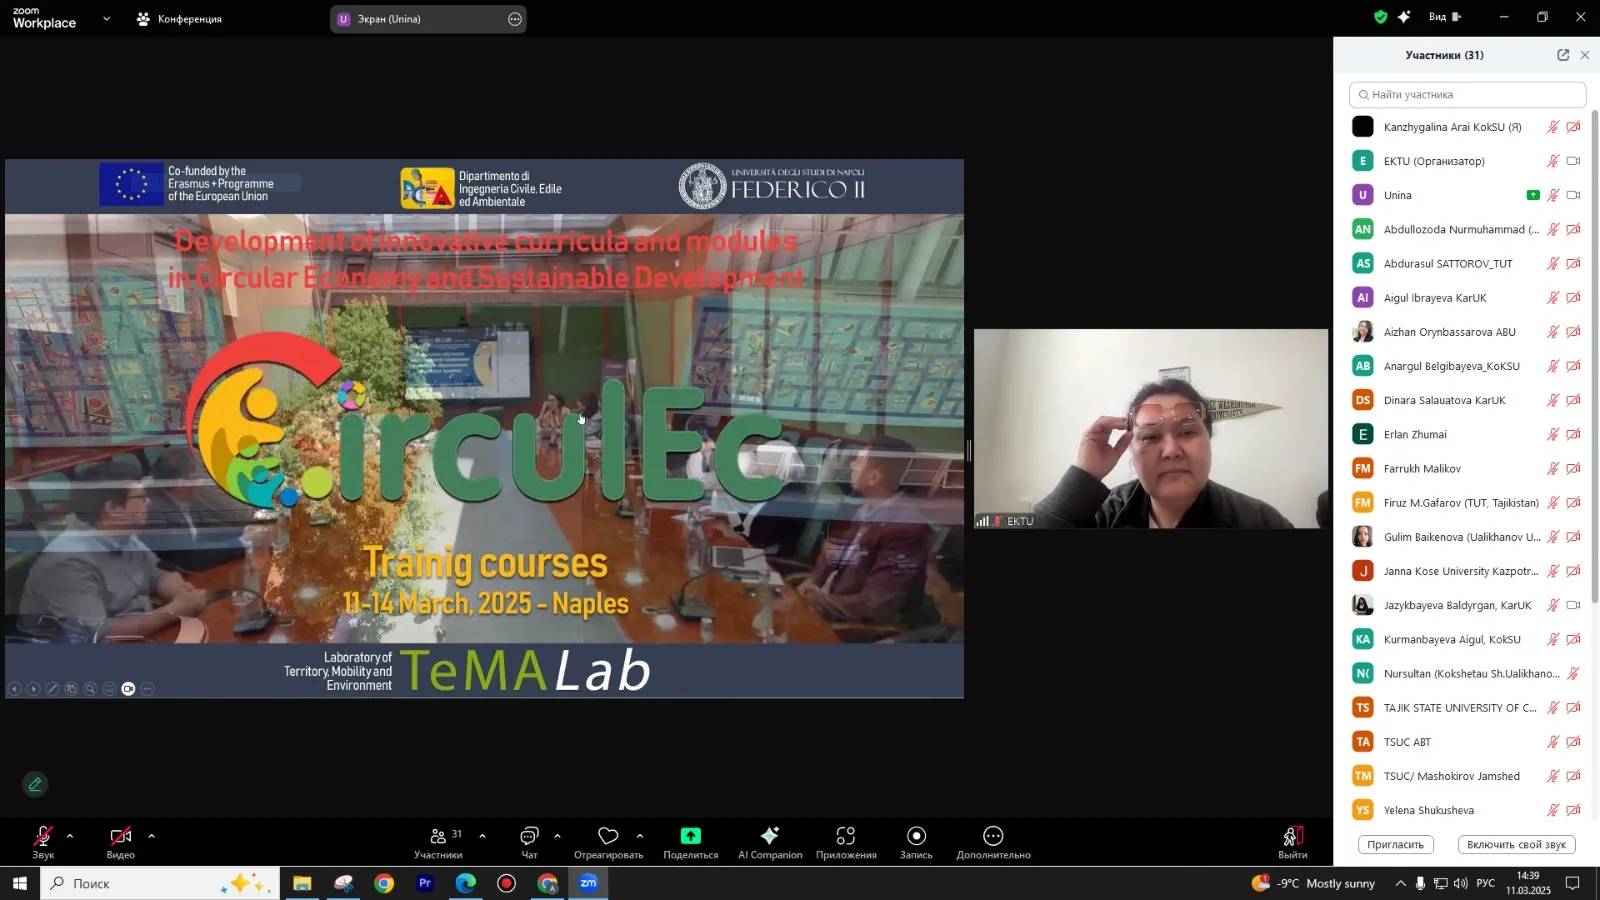Expand video options arrow next to Видео
Viewport: 1600px width, 900px height.
(152, 836)
